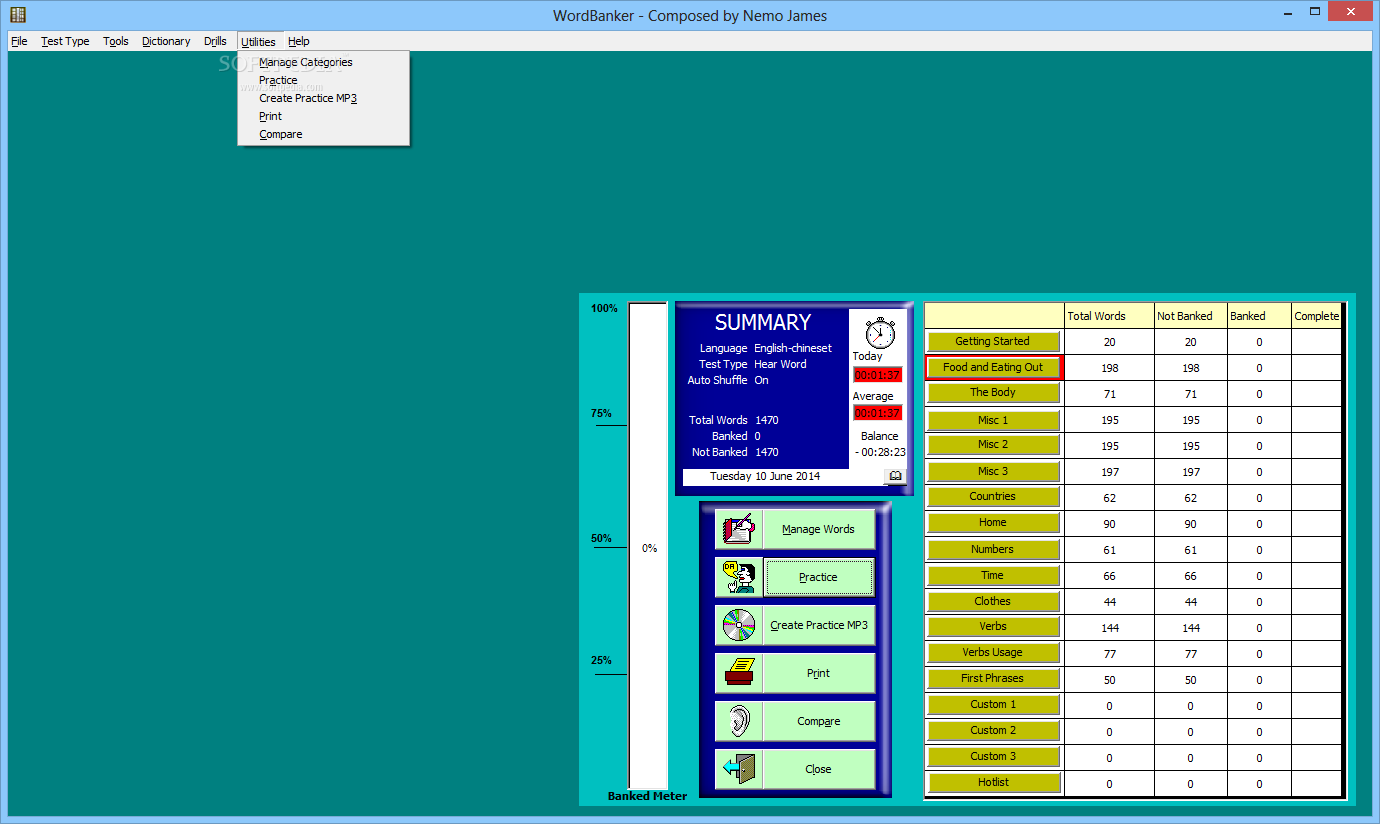Choose Print in the Utilities dropdown menu
The image size is (1380, 824).
tap(323, 116)
